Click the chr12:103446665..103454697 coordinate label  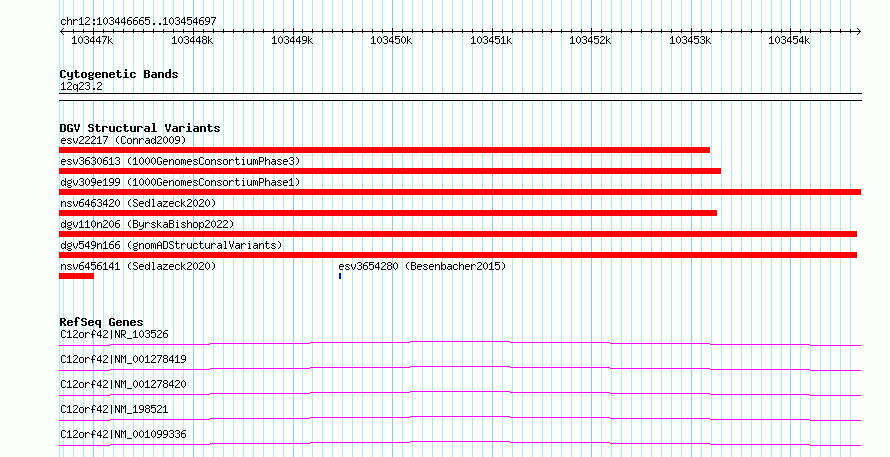click(x=138, y=22)
